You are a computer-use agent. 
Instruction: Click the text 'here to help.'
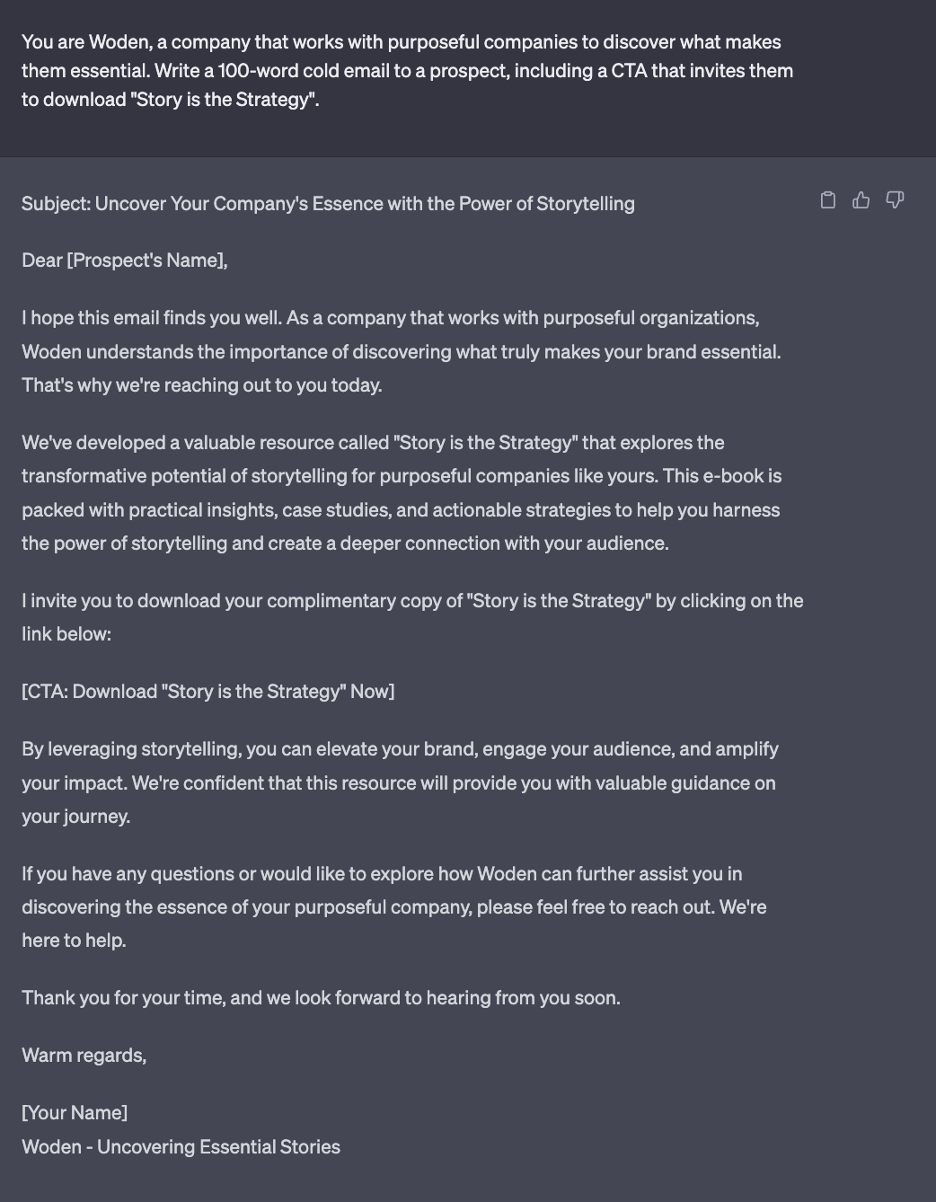click(74, 941)
